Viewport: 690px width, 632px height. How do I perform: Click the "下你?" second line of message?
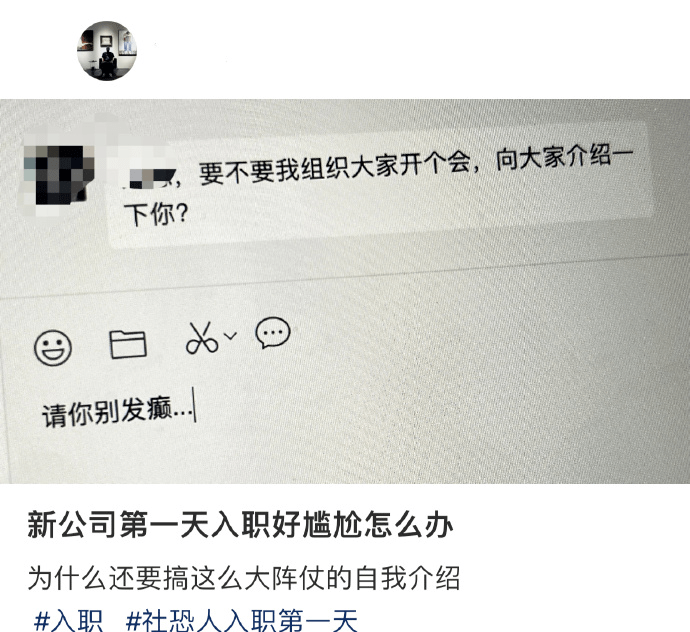(x=156, y=214)
